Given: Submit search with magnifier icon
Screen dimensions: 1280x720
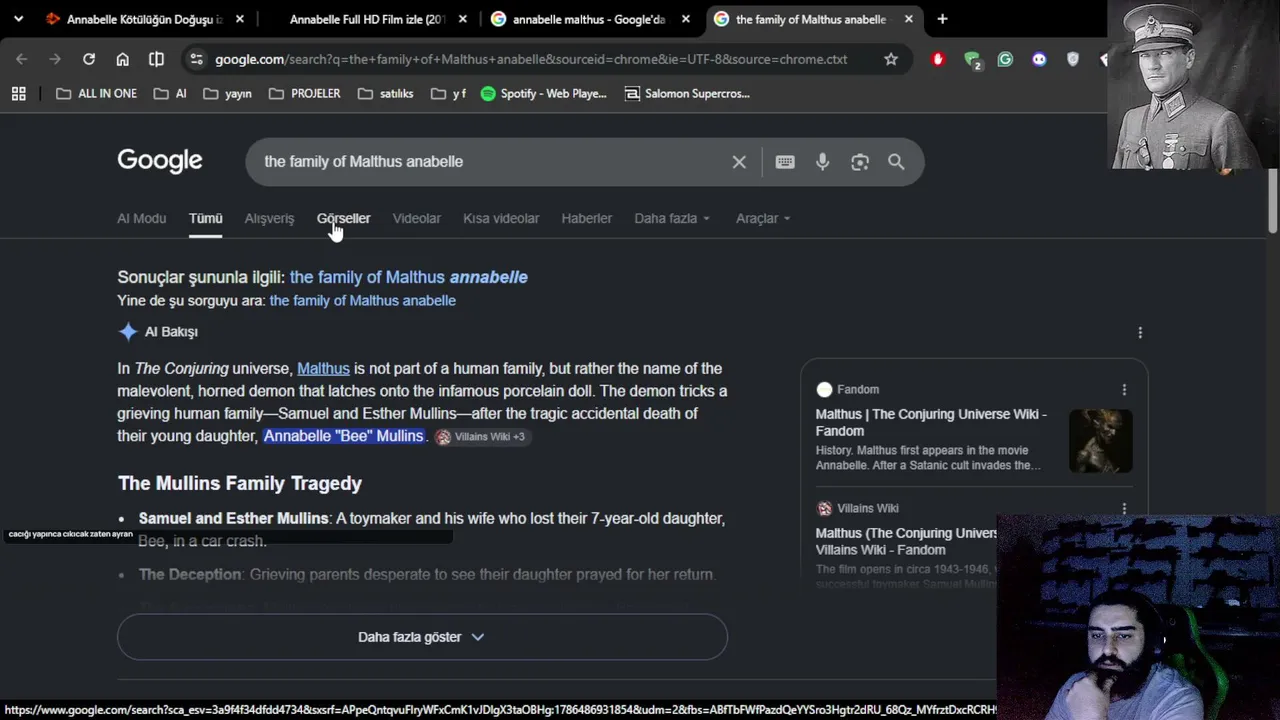Looking at the screenshot, I should pyautogui.click(x=896, y=162).
